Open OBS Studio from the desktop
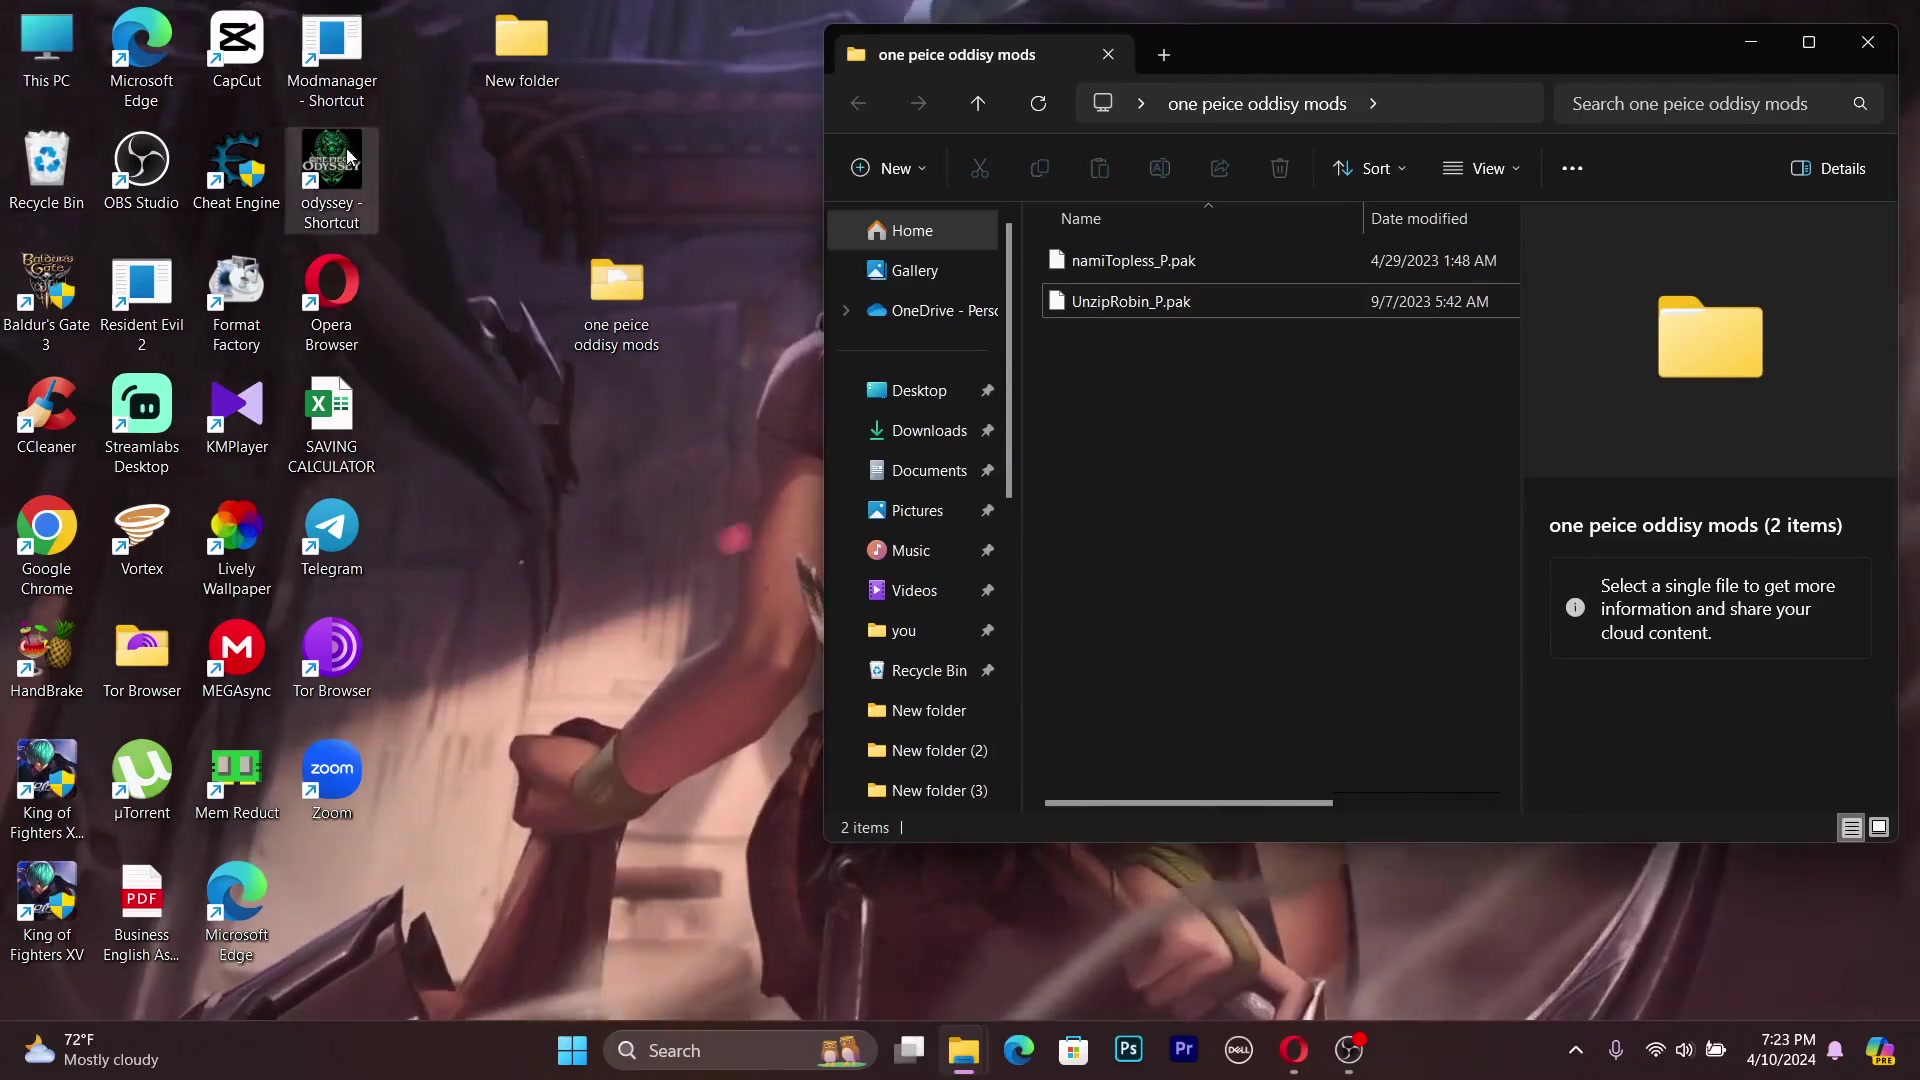Screen dimensions: 1920x1080 point(141,160)
